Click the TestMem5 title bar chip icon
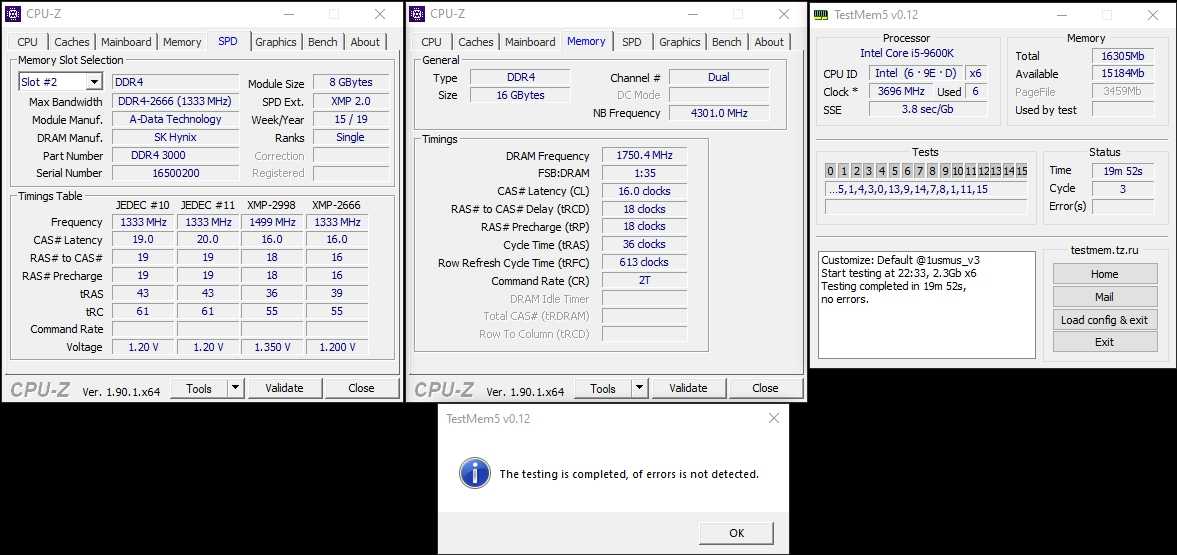1177x555 pixels. [821, 15]
